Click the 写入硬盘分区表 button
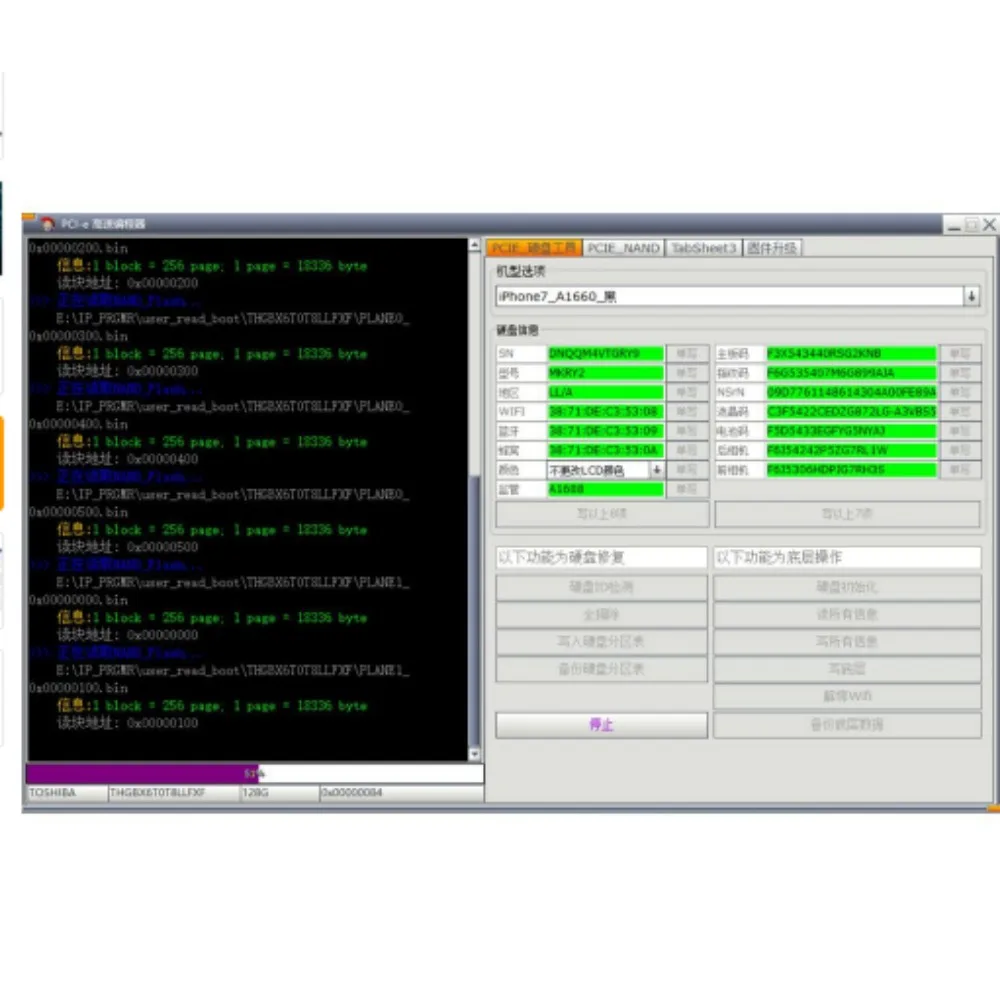Screen dimensions: 1000x1000 pos(601,642)
